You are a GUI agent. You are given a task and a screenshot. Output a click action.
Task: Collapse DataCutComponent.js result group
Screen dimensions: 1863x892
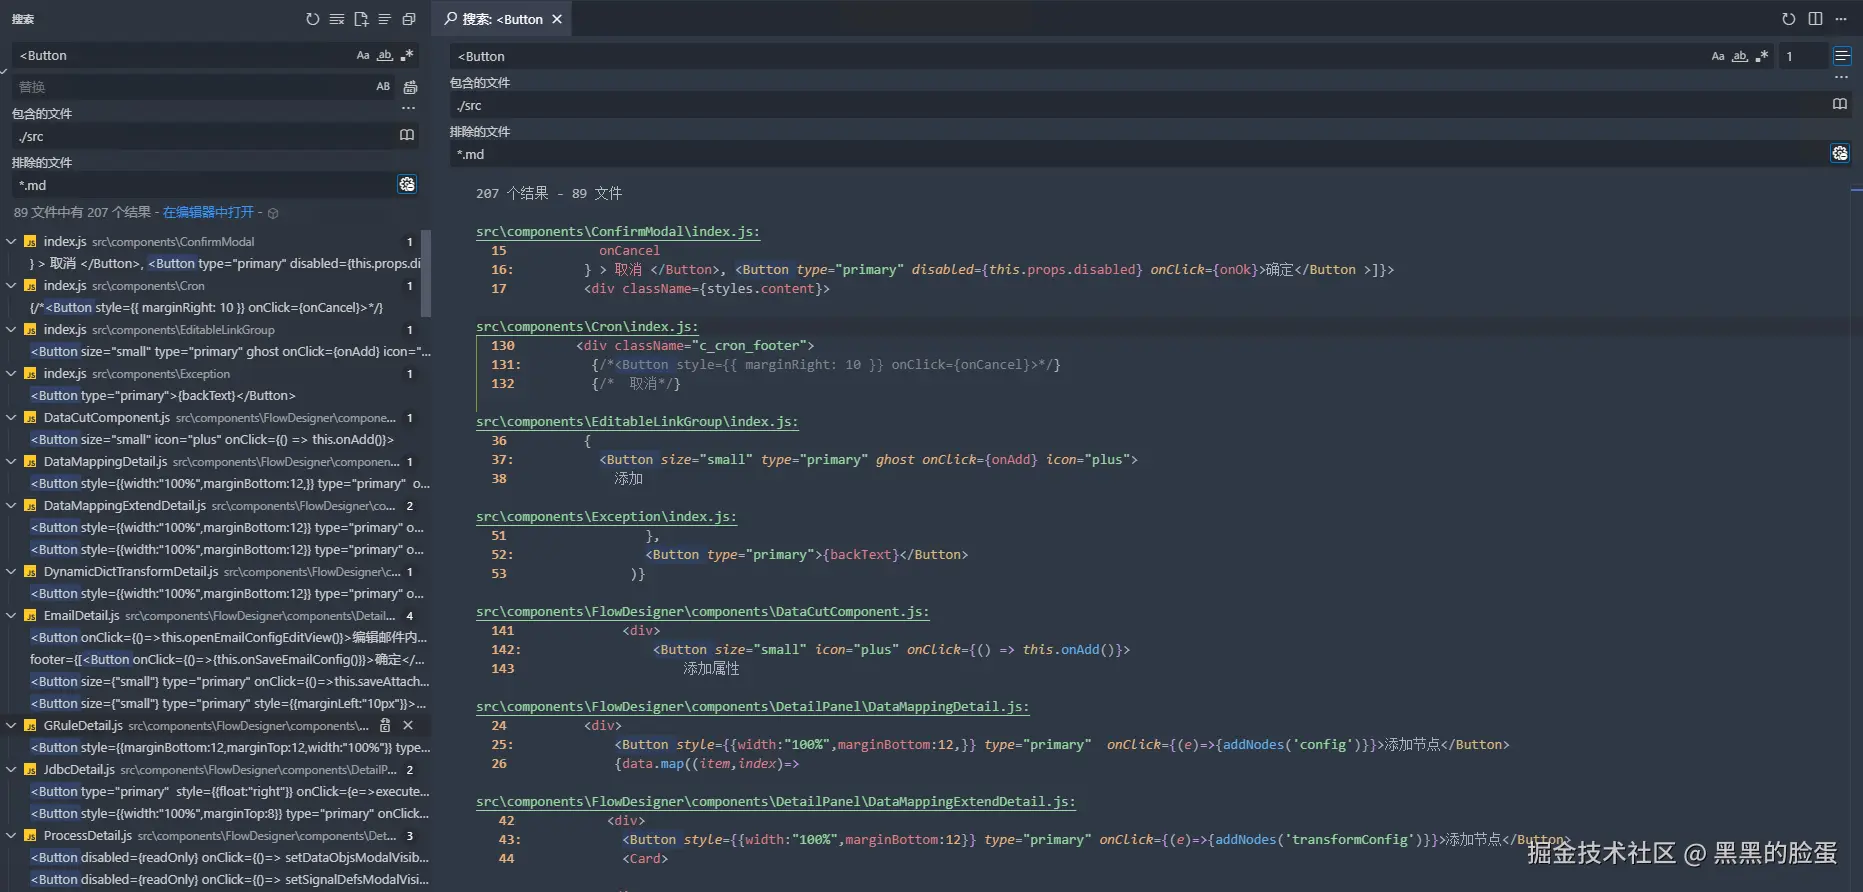tap(11, 417)
